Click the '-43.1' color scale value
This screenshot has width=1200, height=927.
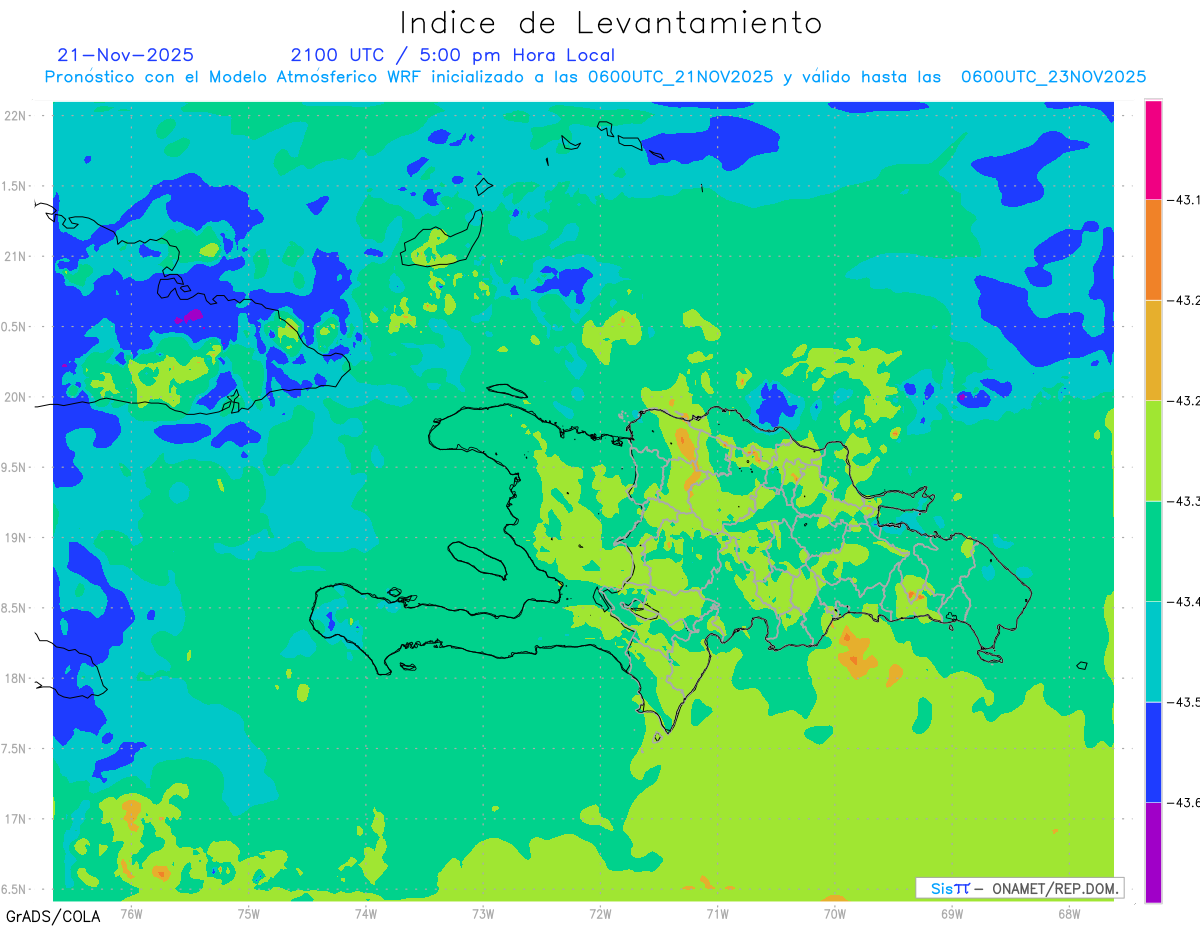click(1184, 201)
